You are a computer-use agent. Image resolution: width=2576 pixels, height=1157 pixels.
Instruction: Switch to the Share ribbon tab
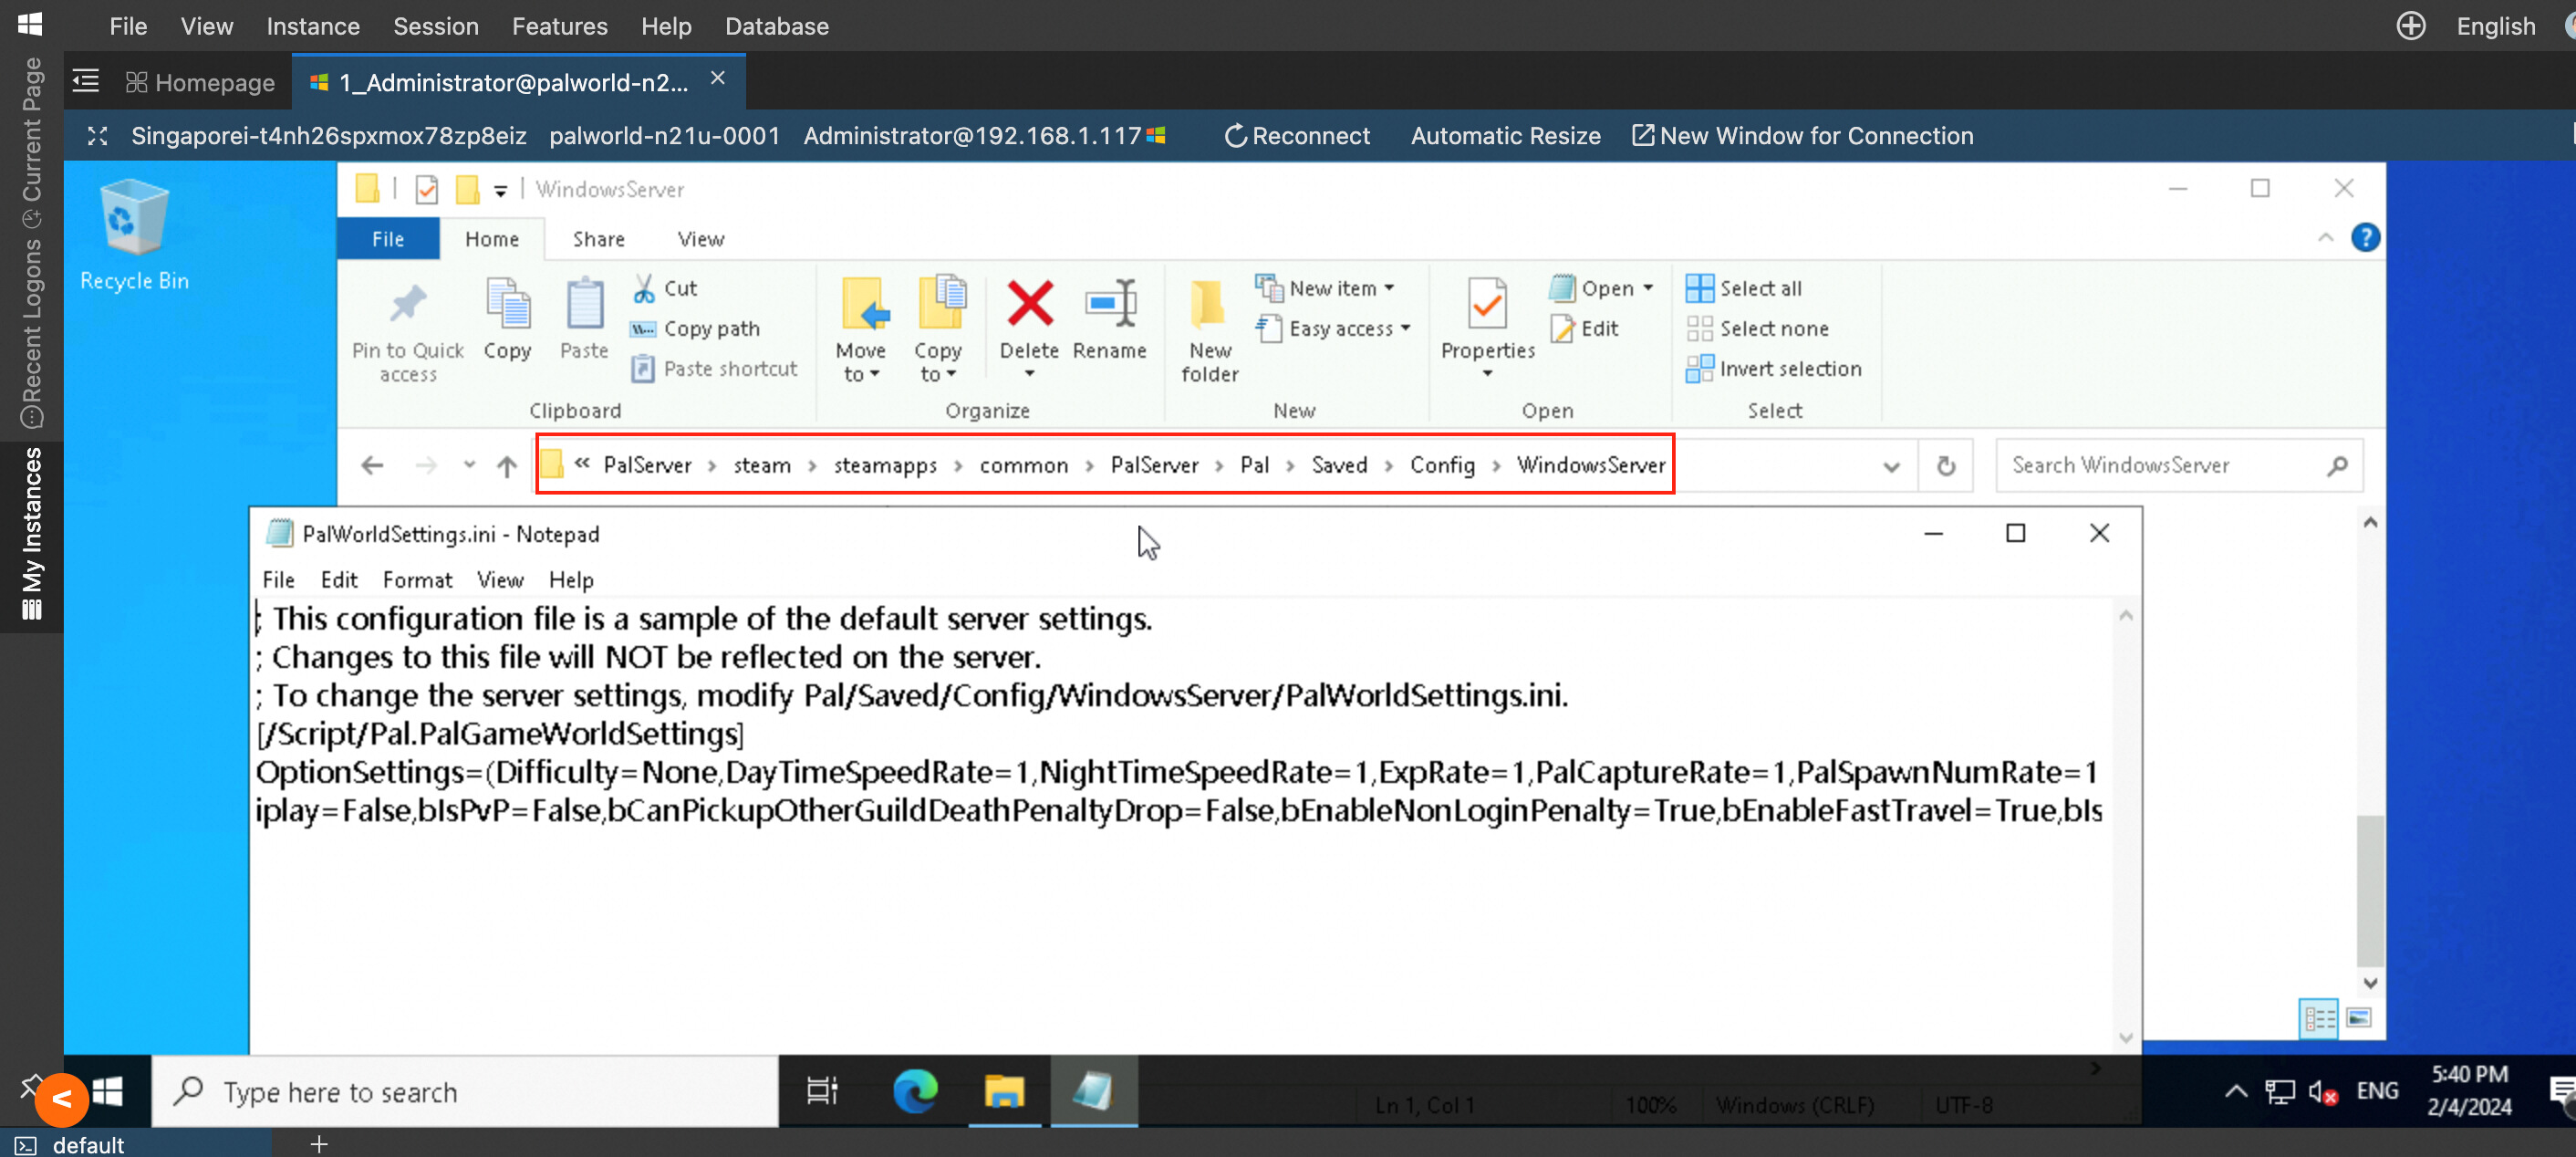tap(598, 239)
